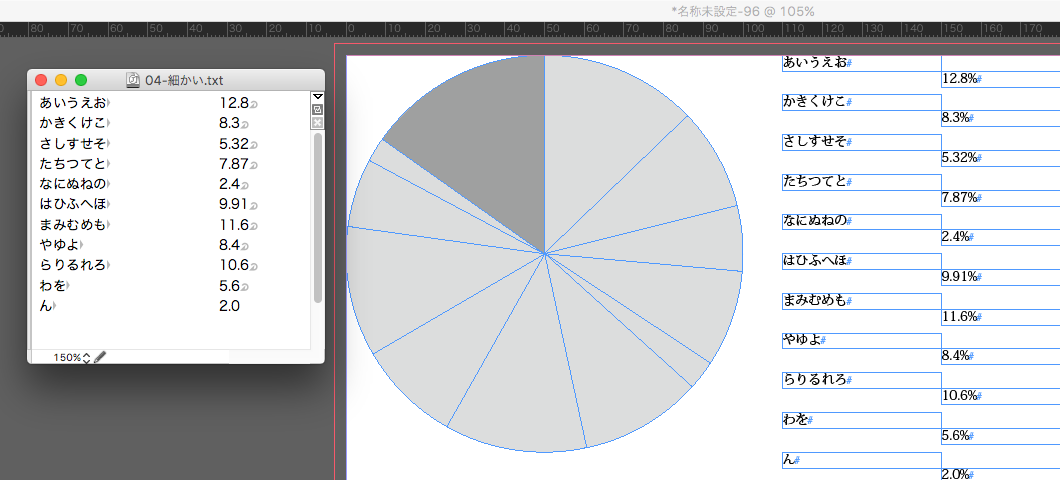The image size is (1060, 480).
Task: Click the 10.6% text frame
Action: click(x=1000, y=396)
